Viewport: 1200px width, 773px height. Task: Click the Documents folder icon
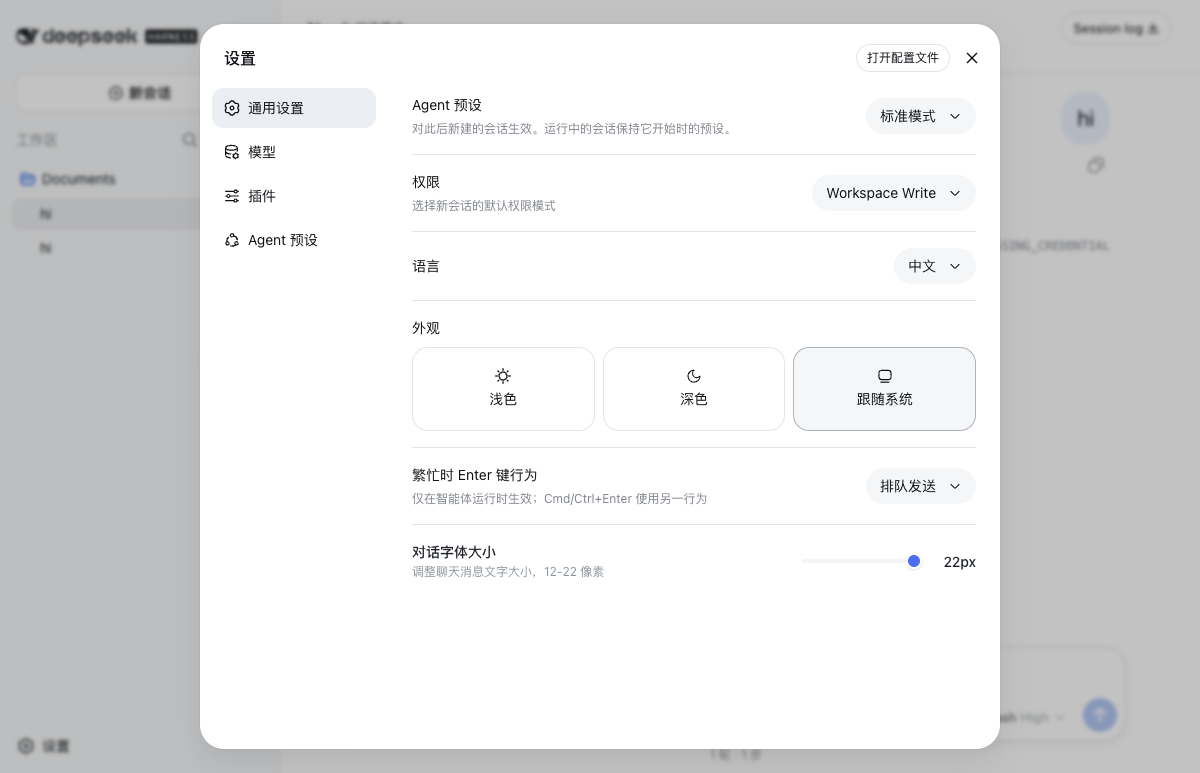28,179
